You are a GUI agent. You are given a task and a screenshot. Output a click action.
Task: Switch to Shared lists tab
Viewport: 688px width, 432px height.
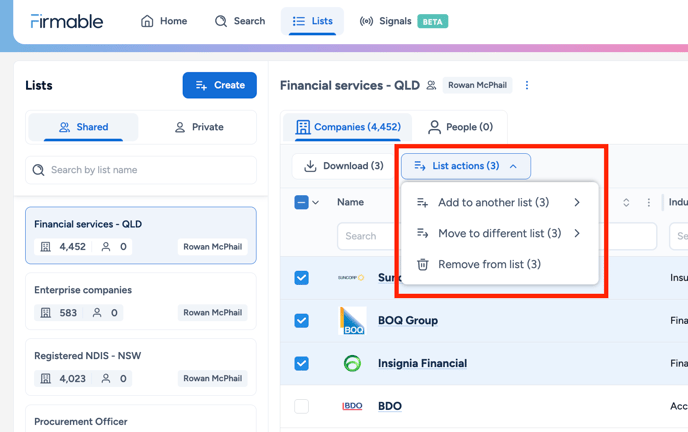click(83, 127)
